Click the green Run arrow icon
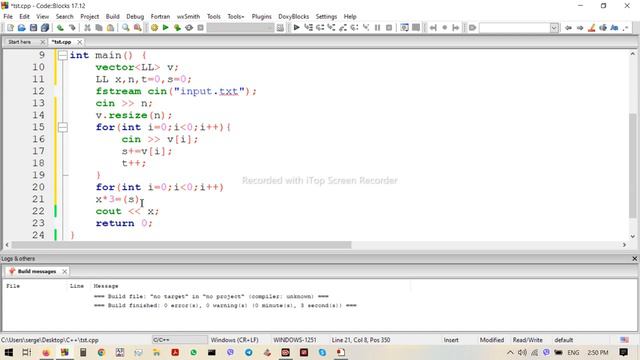 point(166,28)
